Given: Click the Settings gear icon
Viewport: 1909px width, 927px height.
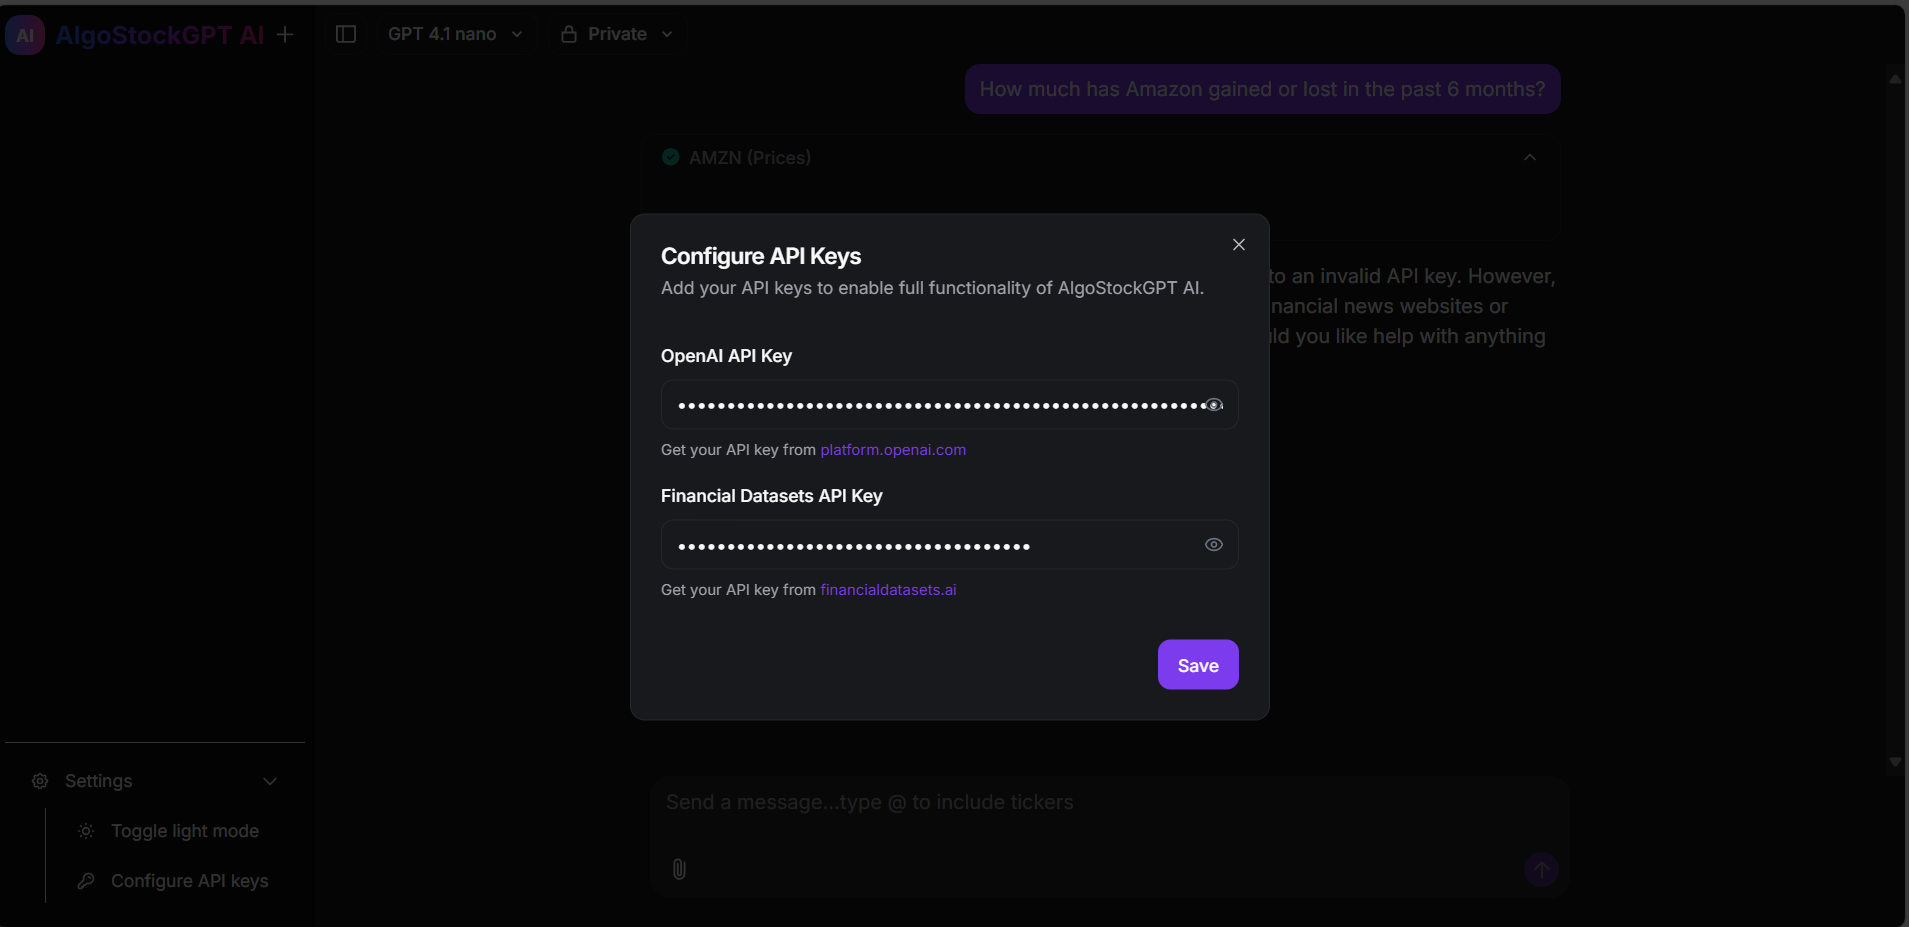Looking at the screenshot, I should 40,781.
